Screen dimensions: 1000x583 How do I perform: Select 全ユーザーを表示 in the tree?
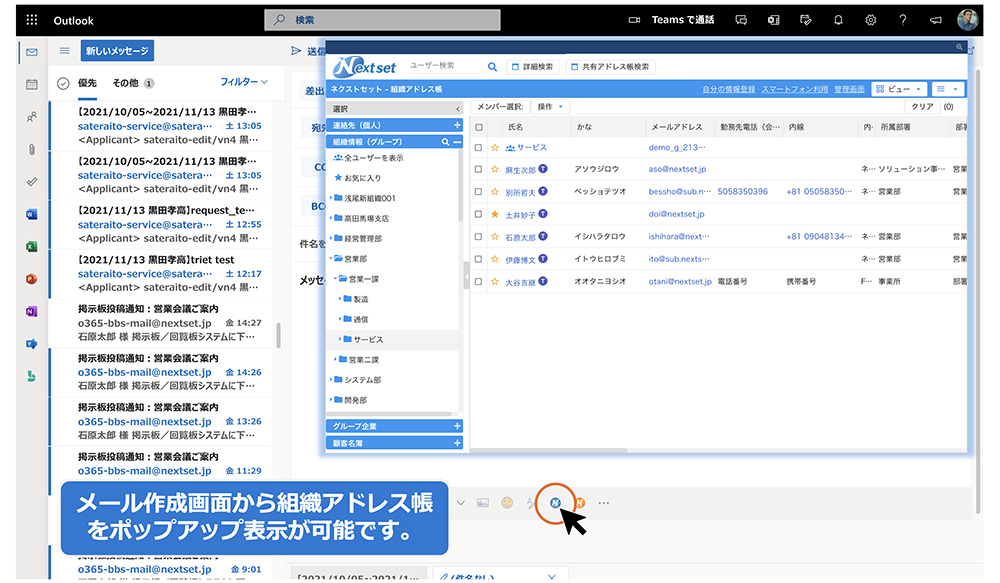pos(369,158)
